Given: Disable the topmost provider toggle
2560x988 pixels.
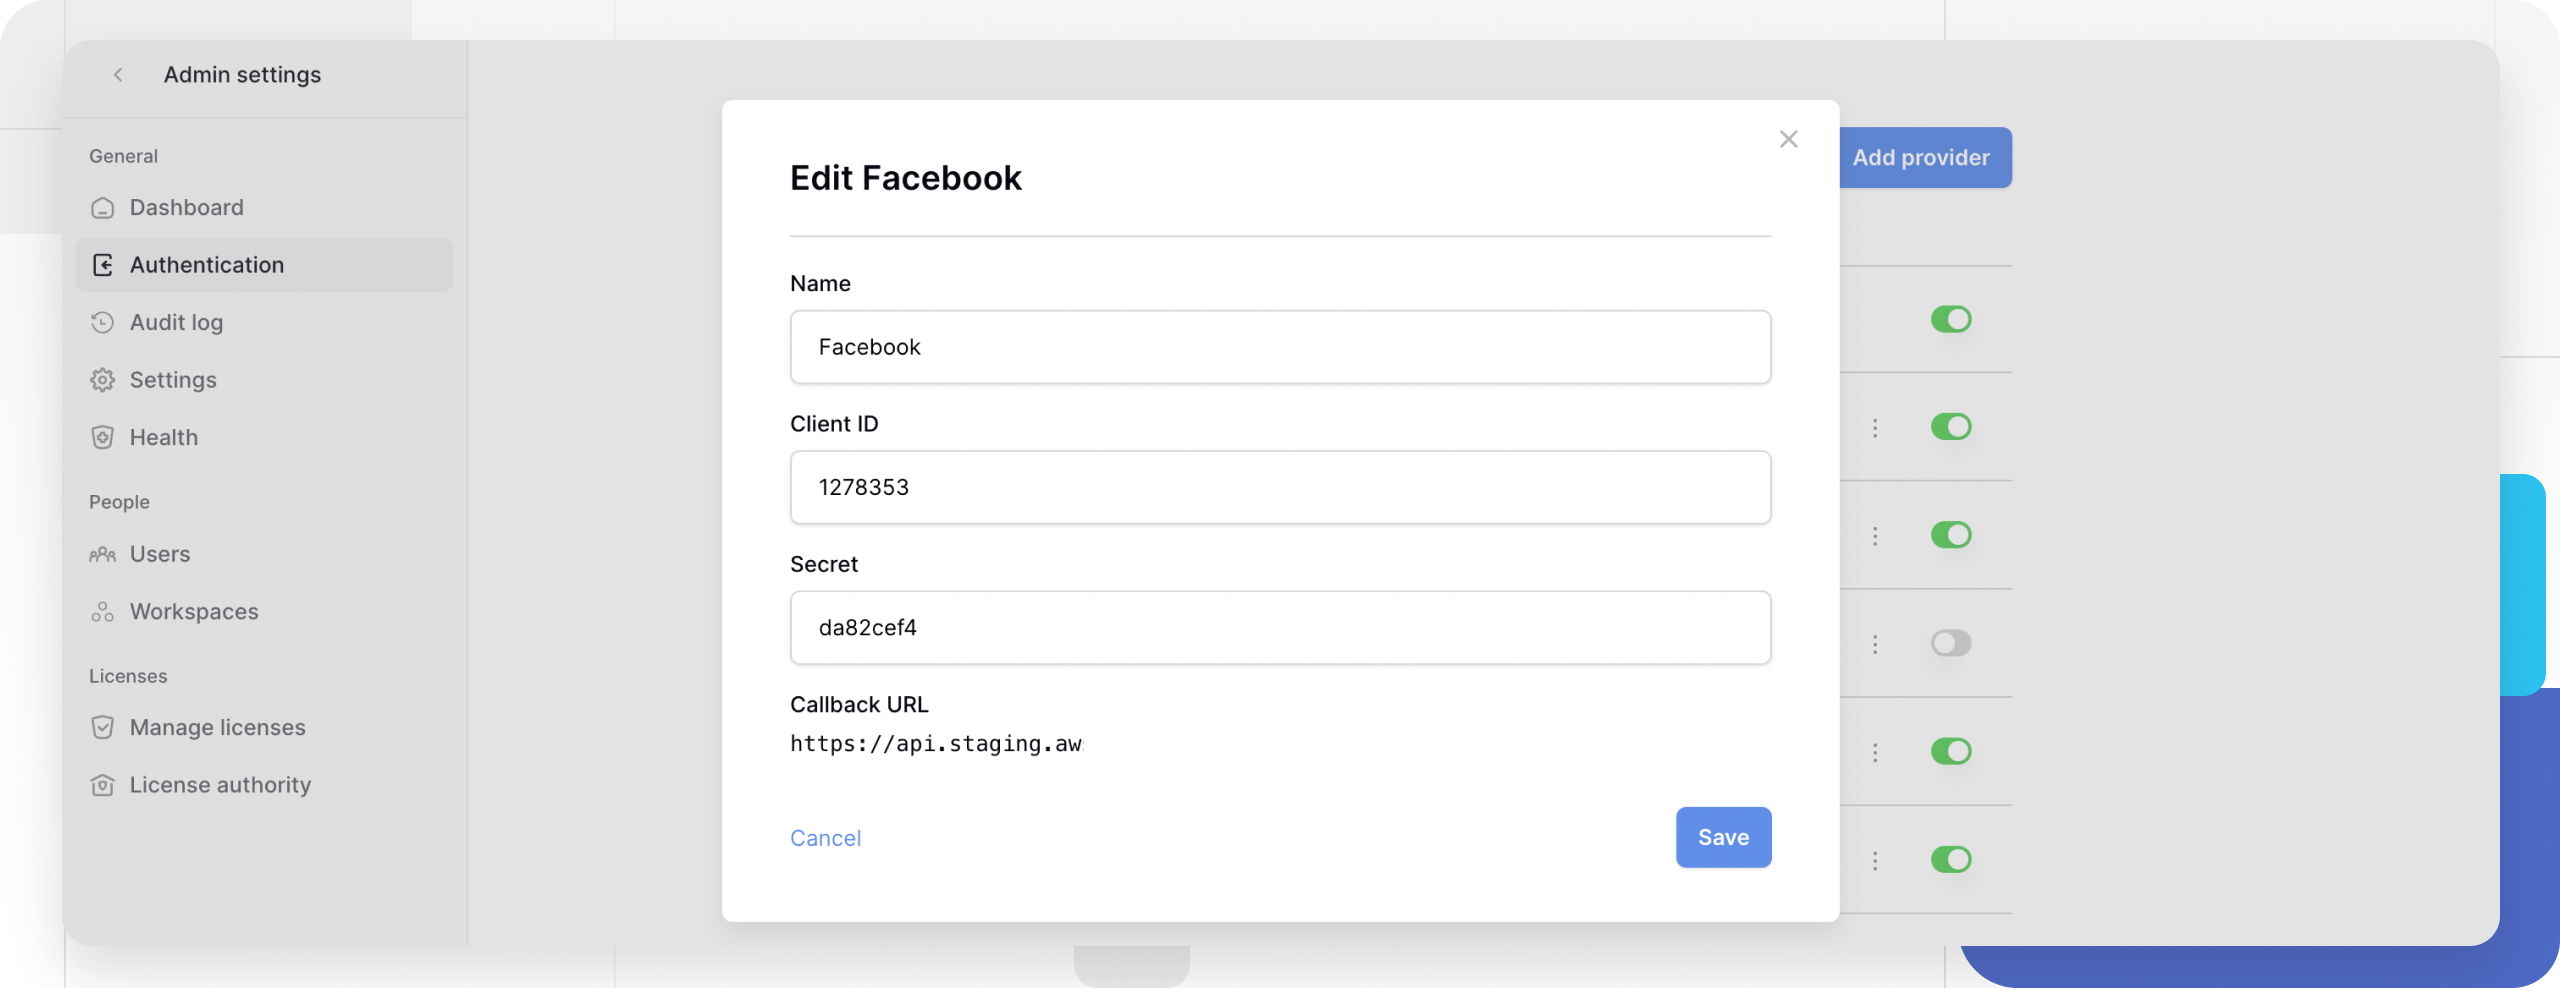Looking at the screenshot, I should 1952,319.
